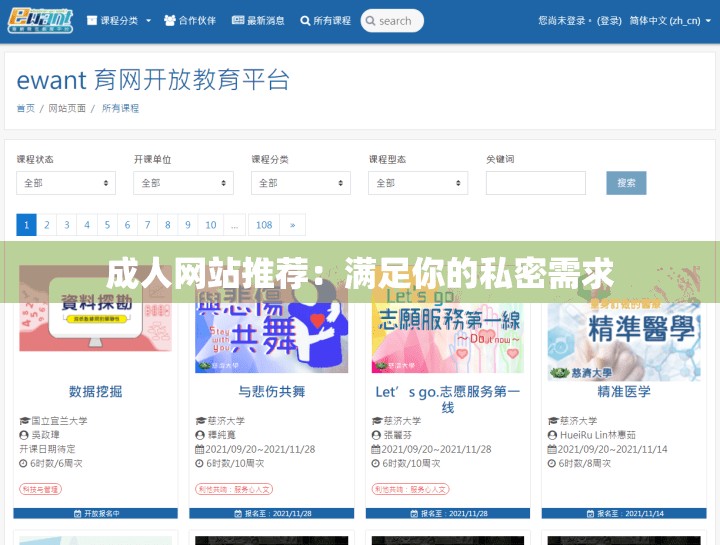Click the tag on 与悲伤共舞 card

pos(234,489)
